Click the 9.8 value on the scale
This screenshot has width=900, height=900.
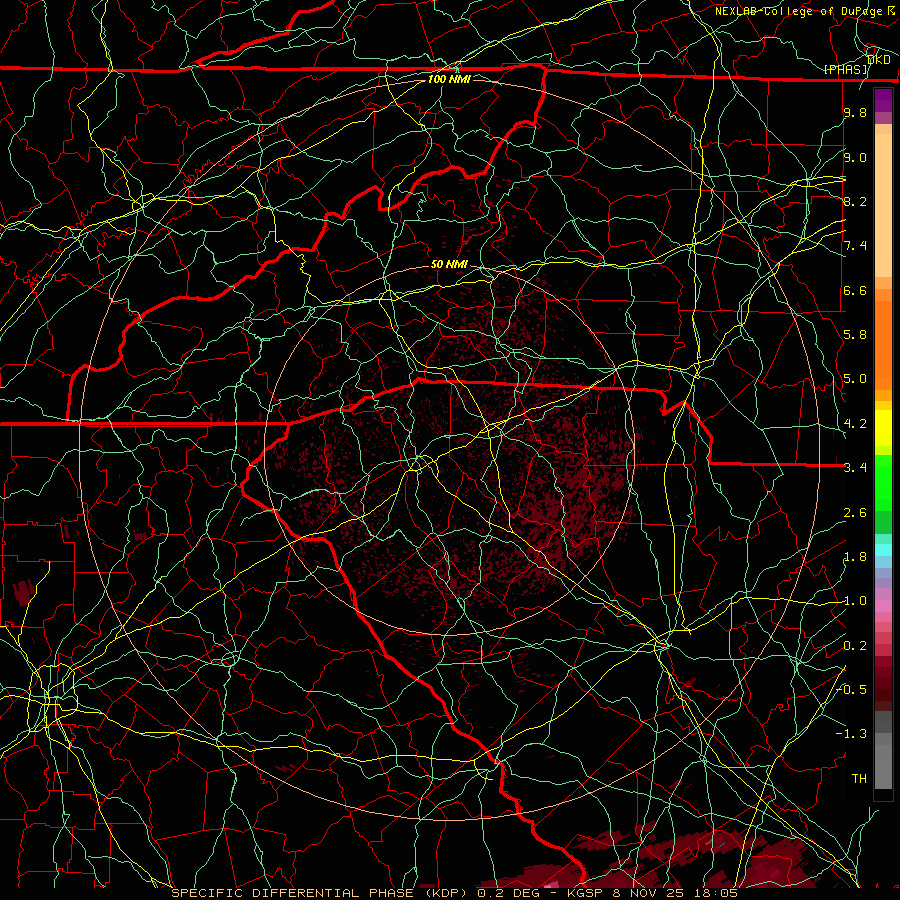855,113
